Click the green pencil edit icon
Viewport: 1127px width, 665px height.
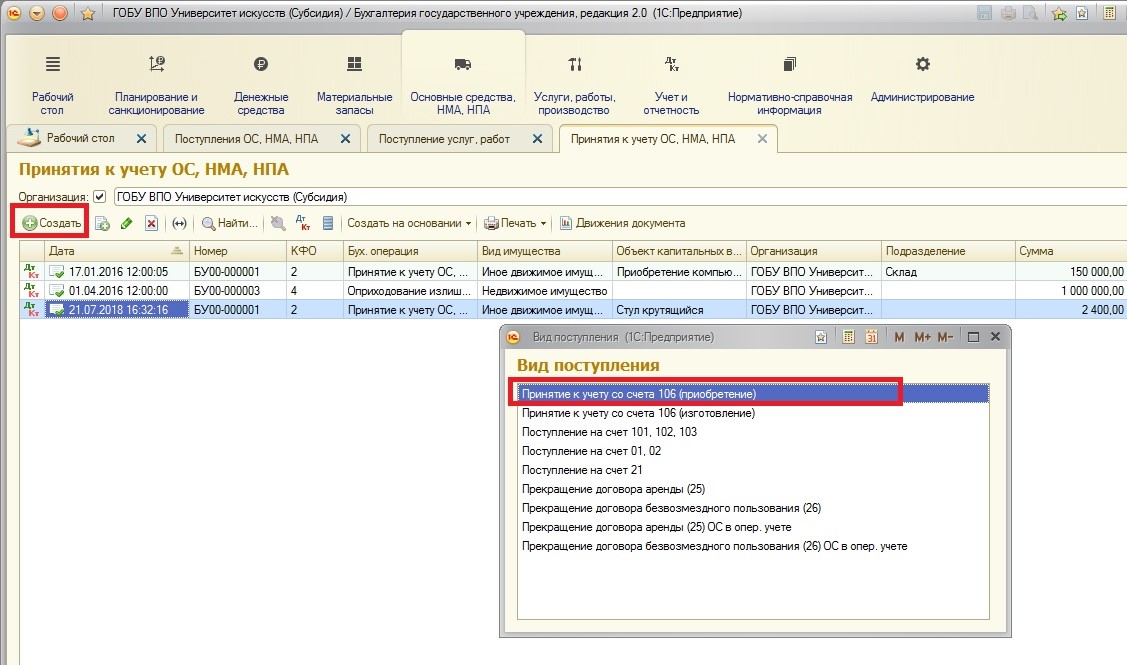127,223
